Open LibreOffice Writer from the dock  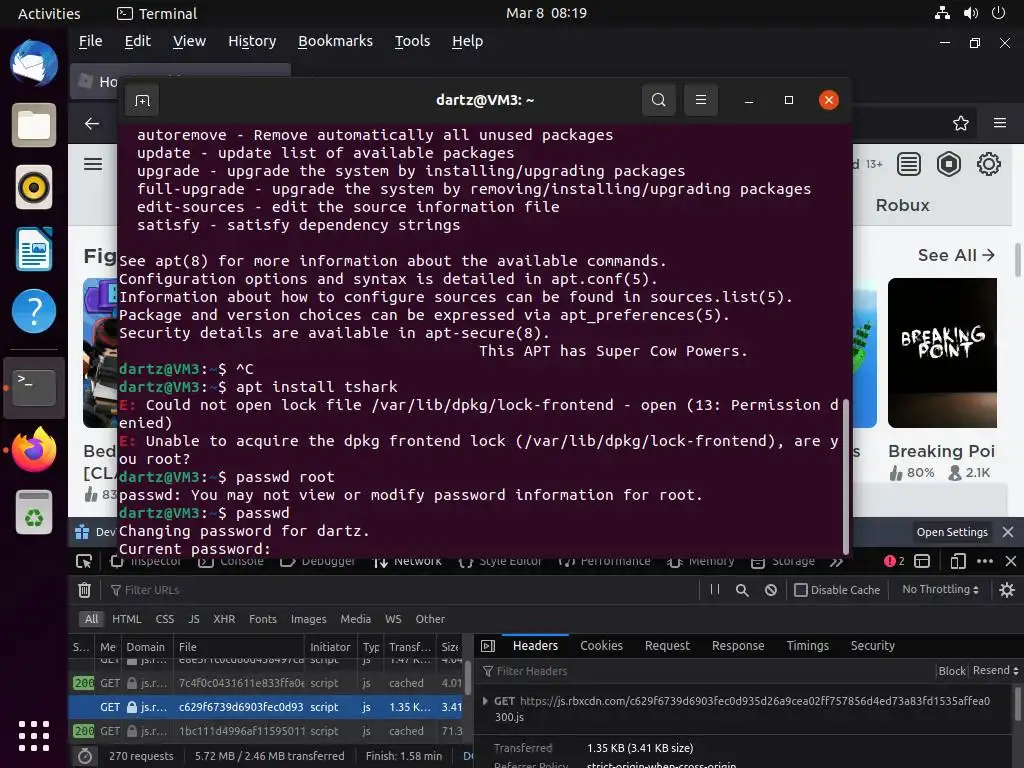pyautogui.click(x=34, y=249)
